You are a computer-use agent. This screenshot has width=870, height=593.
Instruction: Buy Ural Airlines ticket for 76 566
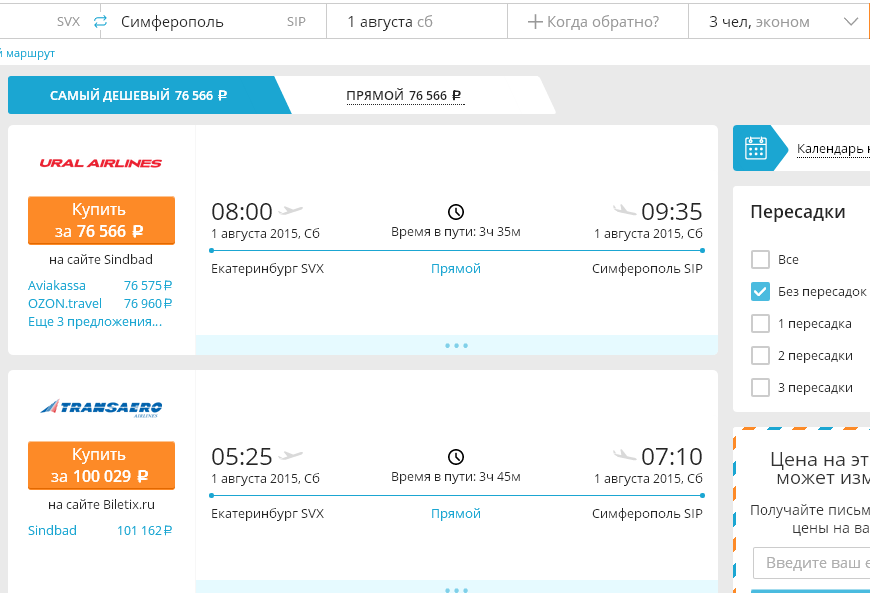tap(101, 220)
